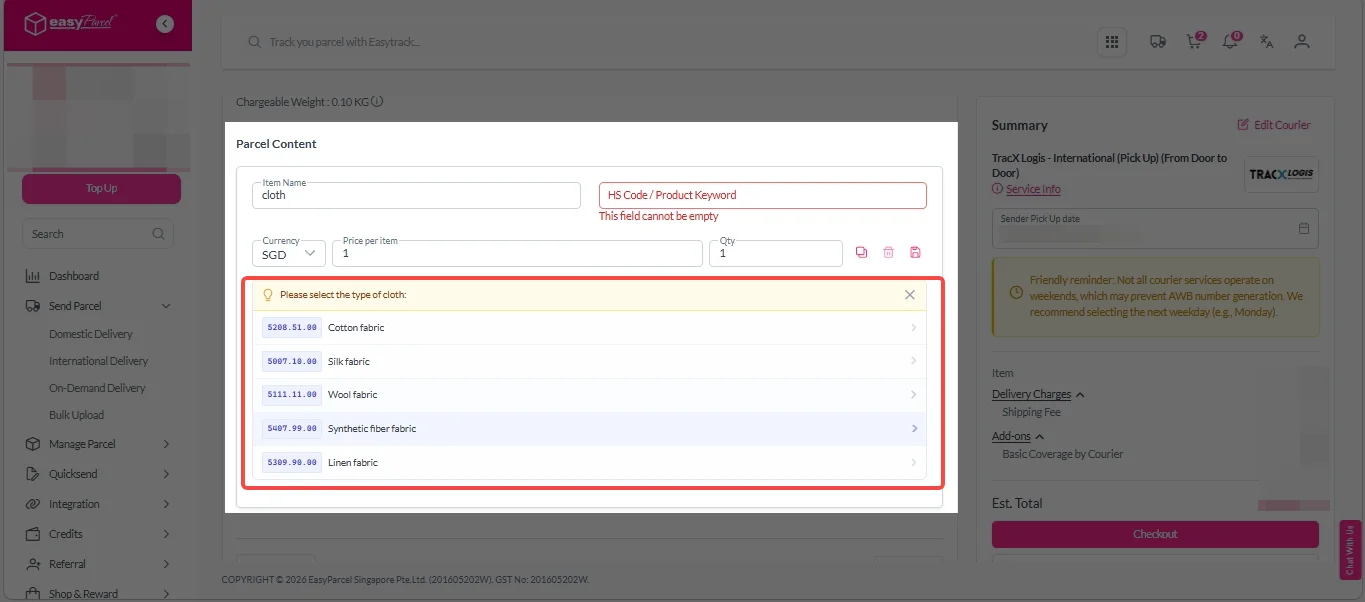The image size is (1365, 602).
Task: Choose Synthetic fiber fabric suggestion
Action: (x=588, y=429)
